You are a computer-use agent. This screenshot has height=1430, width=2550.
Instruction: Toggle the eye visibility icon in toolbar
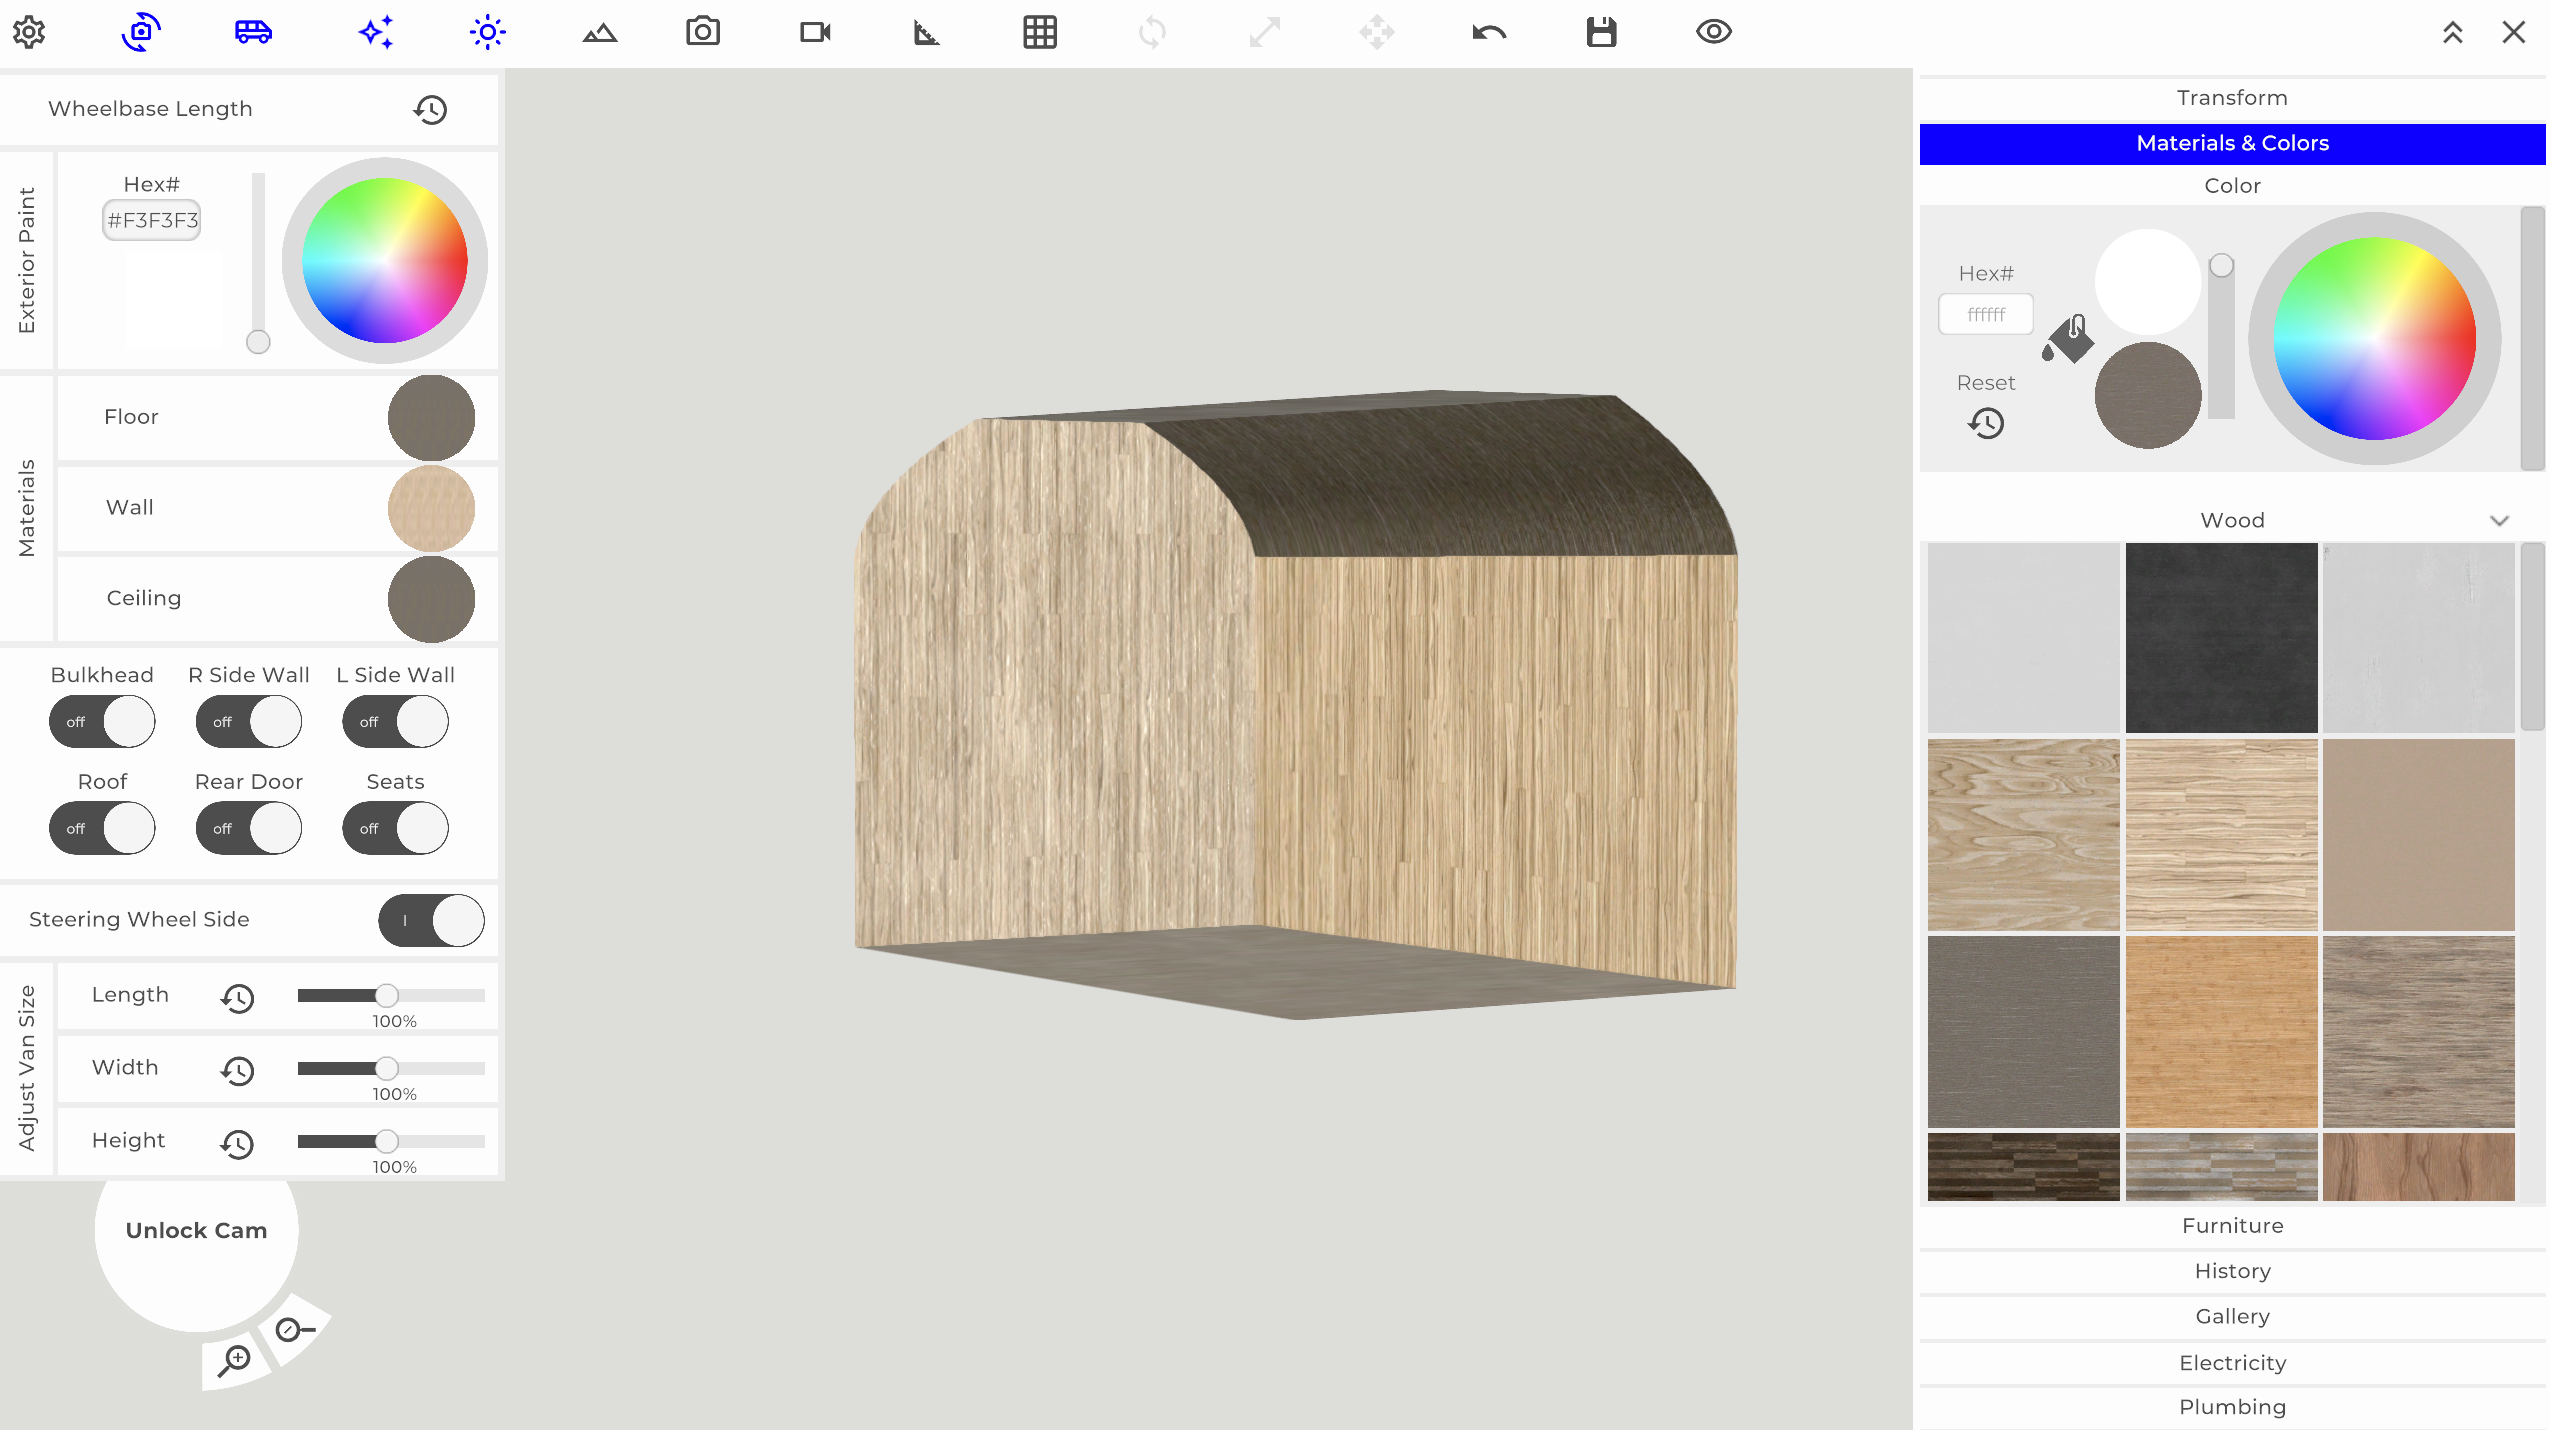point(1714,32)
